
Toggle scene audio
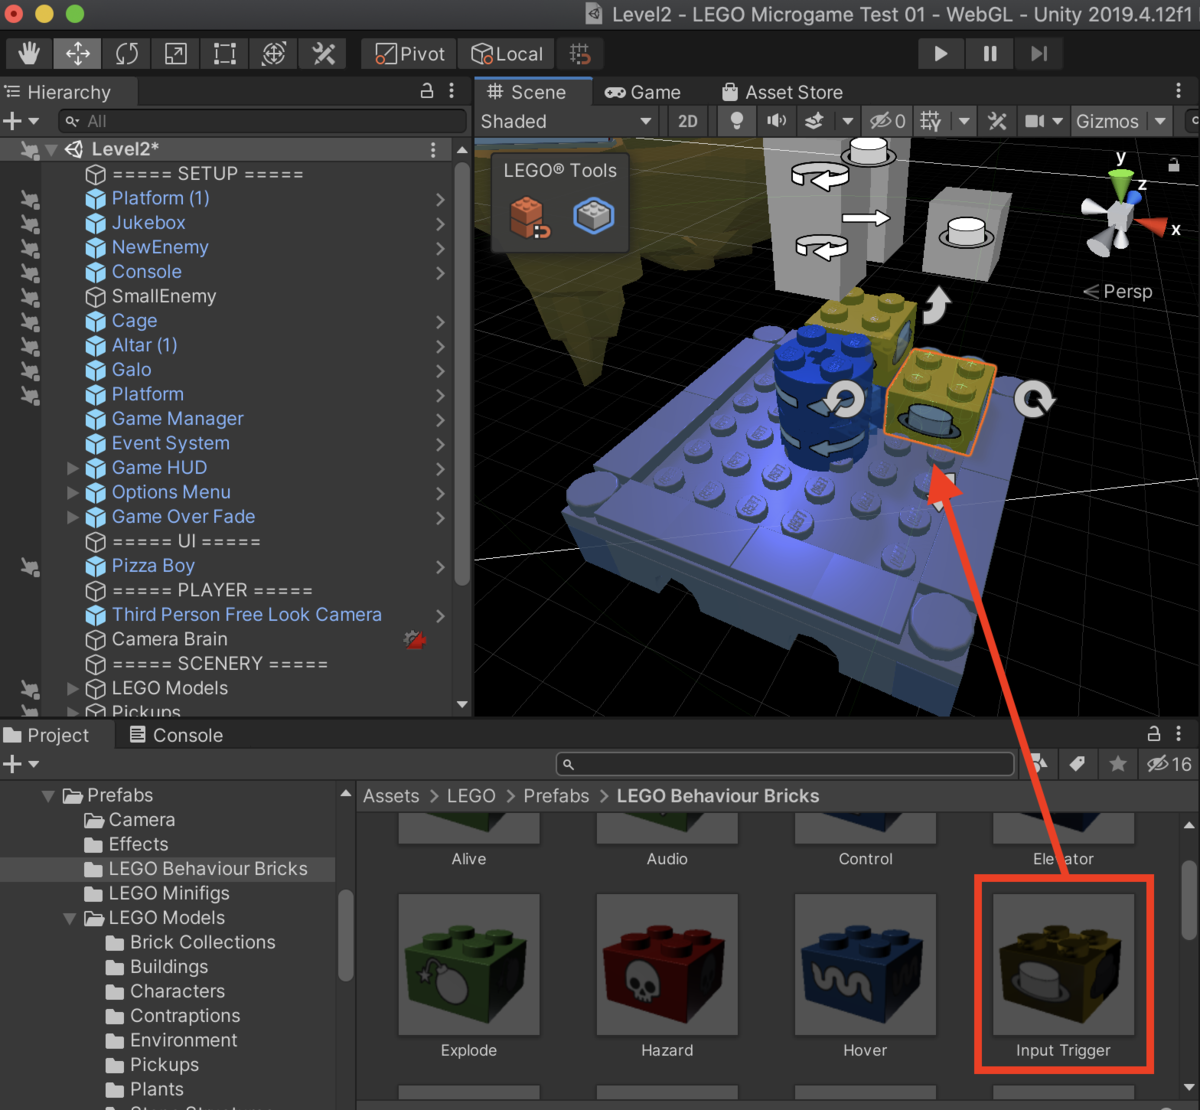[776, 121]
